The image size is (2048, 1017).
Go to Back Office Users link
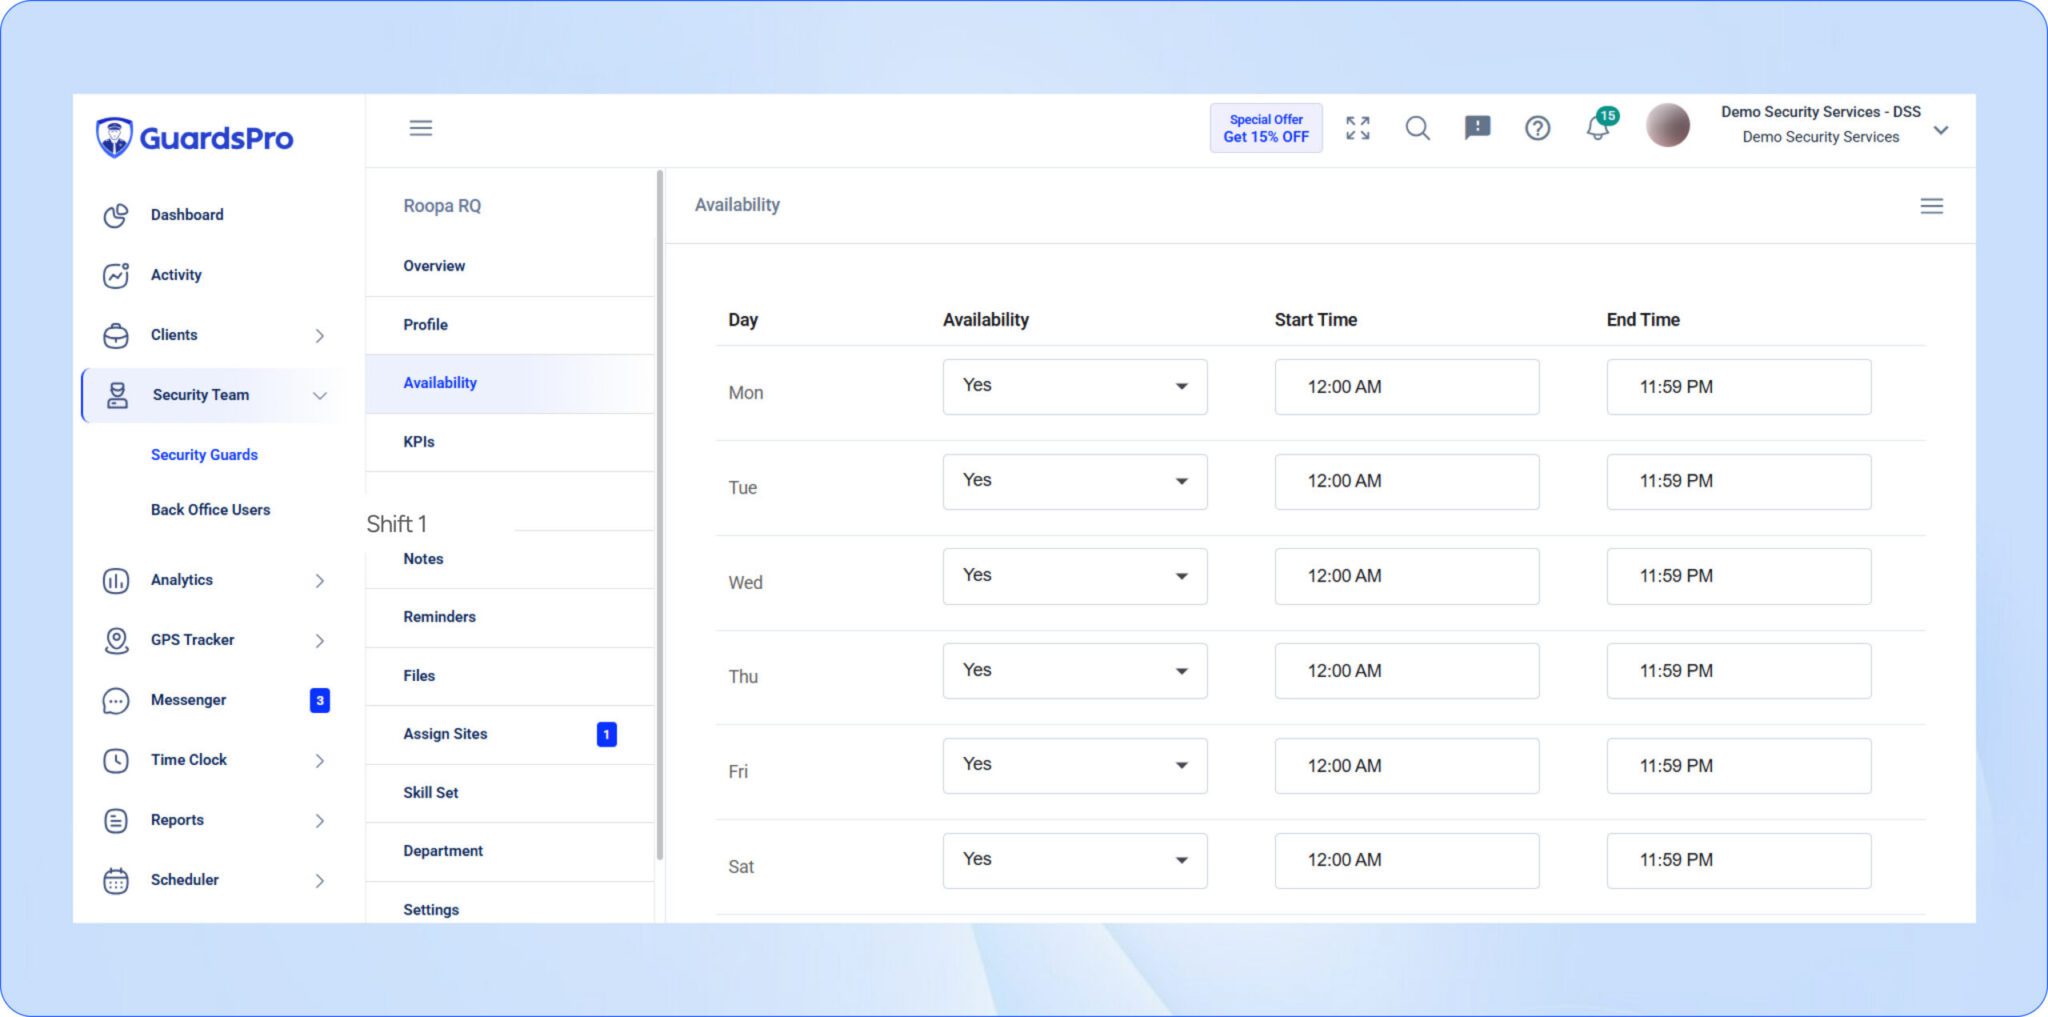click(x=210, y=510)
